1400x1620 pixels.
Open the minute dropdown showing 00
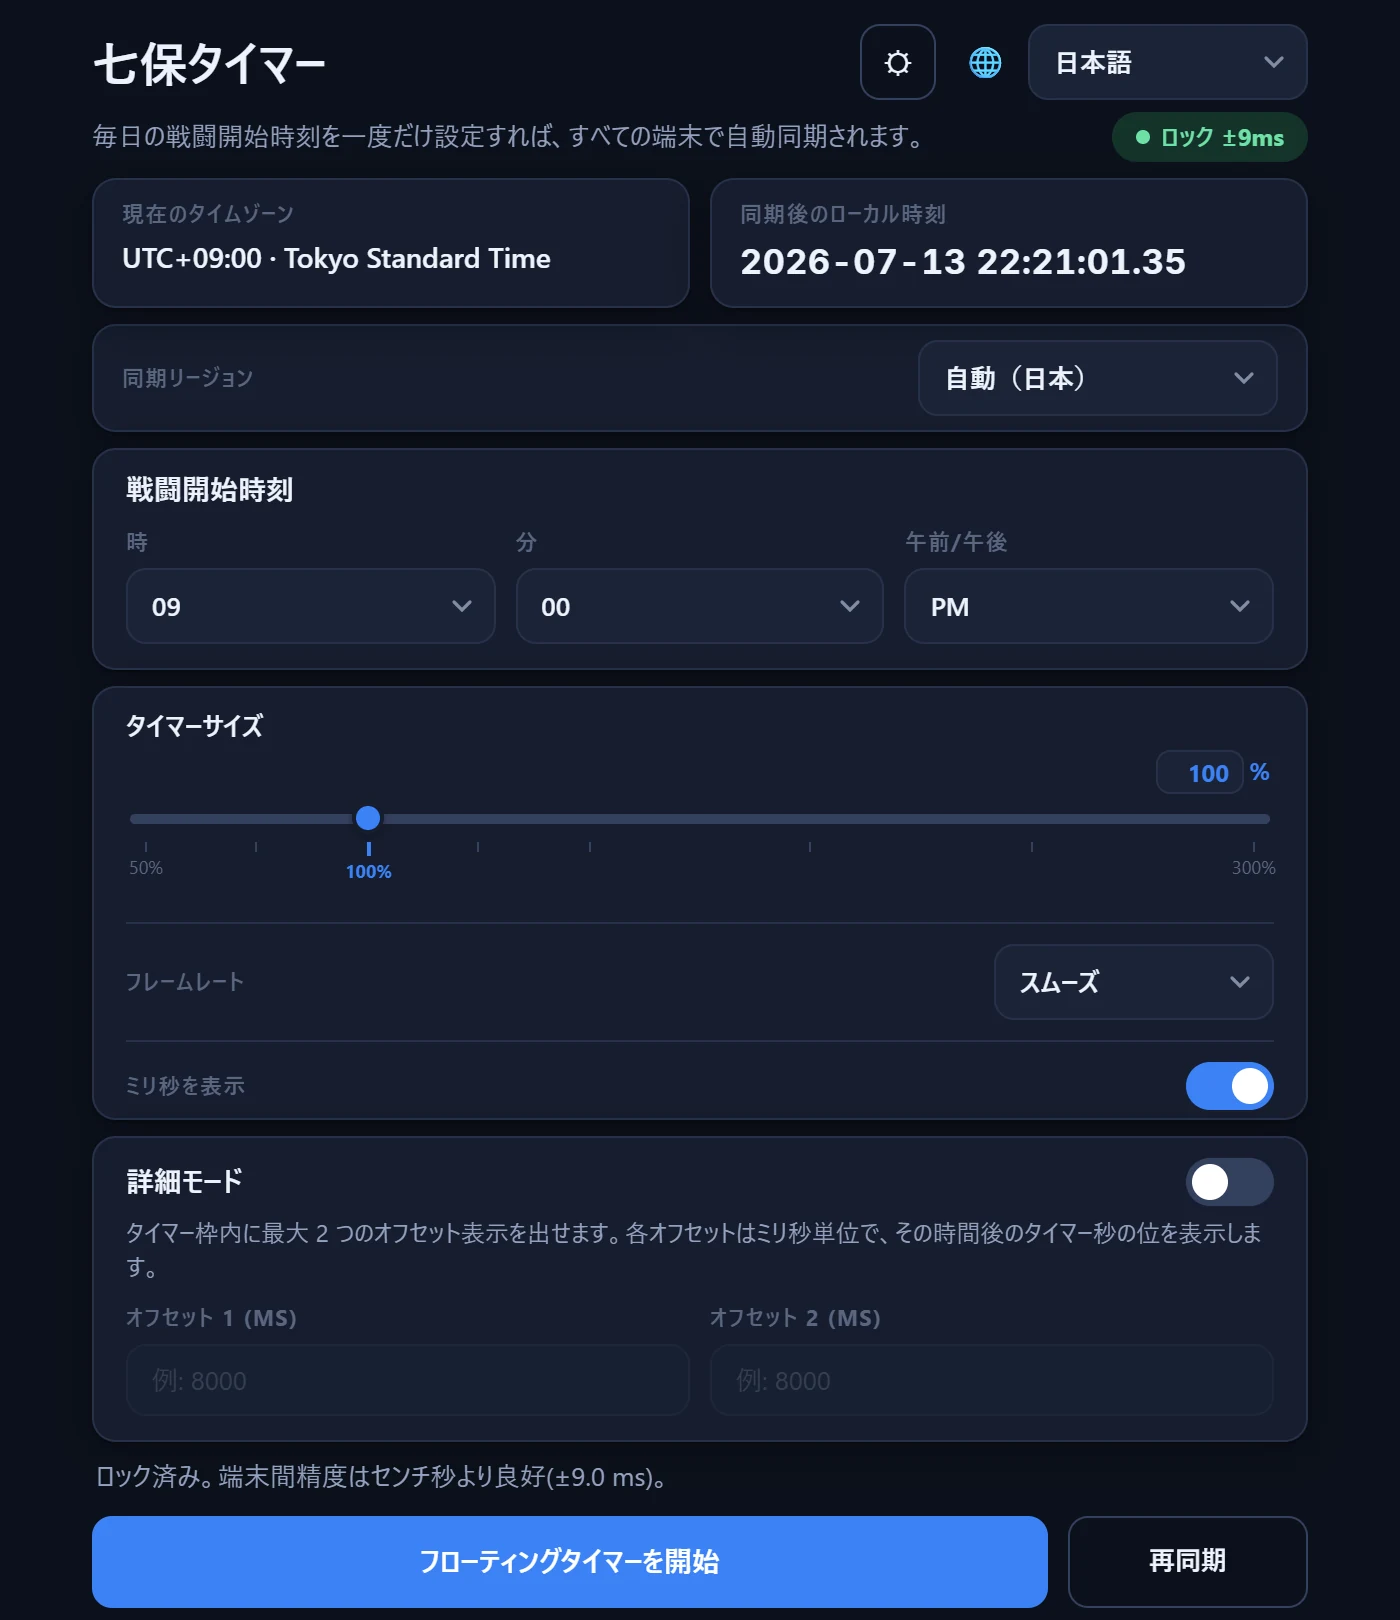click(x=699, y=606)
